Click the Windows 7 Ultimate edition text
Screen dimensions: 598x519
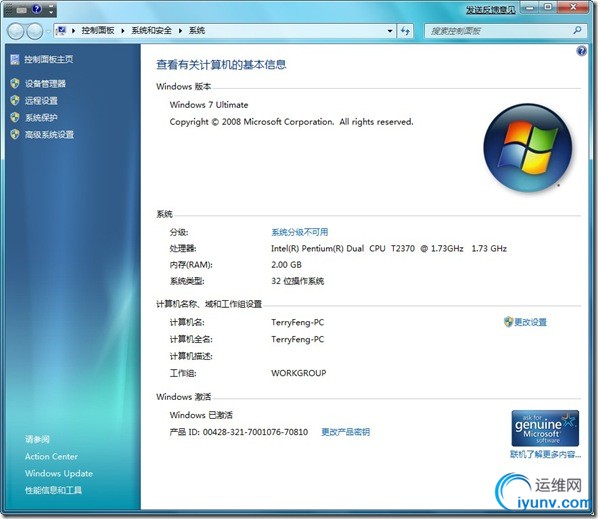tap(209, 105)
